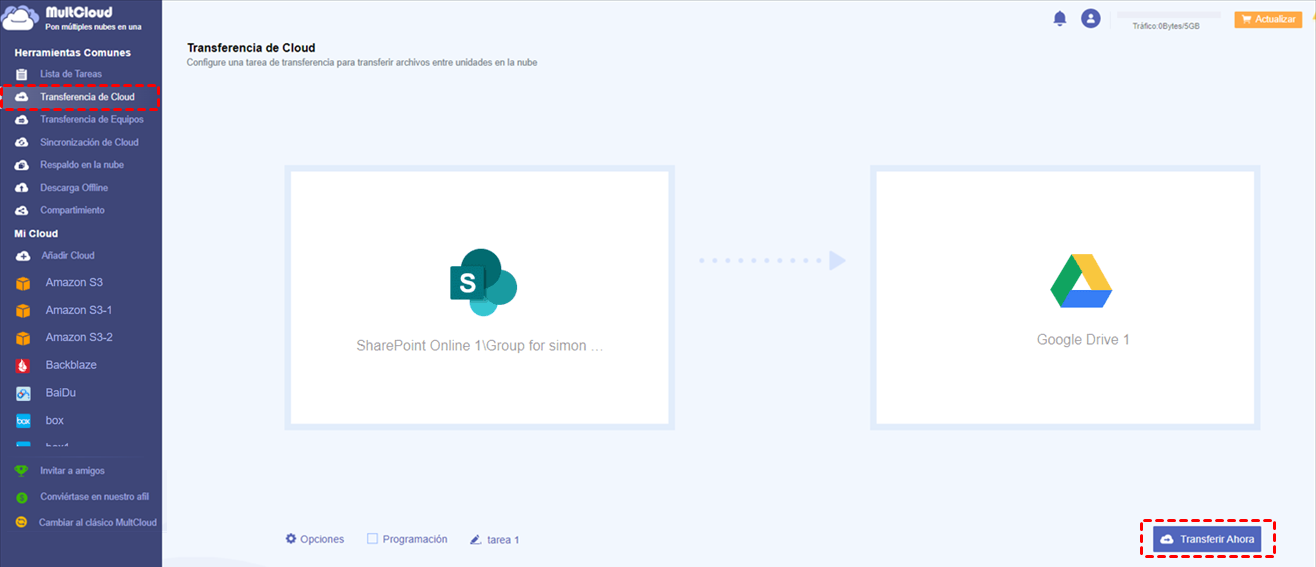Click the box logo icon
Viewport: 1316px width, 567px height.
click(x=23, y=421)
